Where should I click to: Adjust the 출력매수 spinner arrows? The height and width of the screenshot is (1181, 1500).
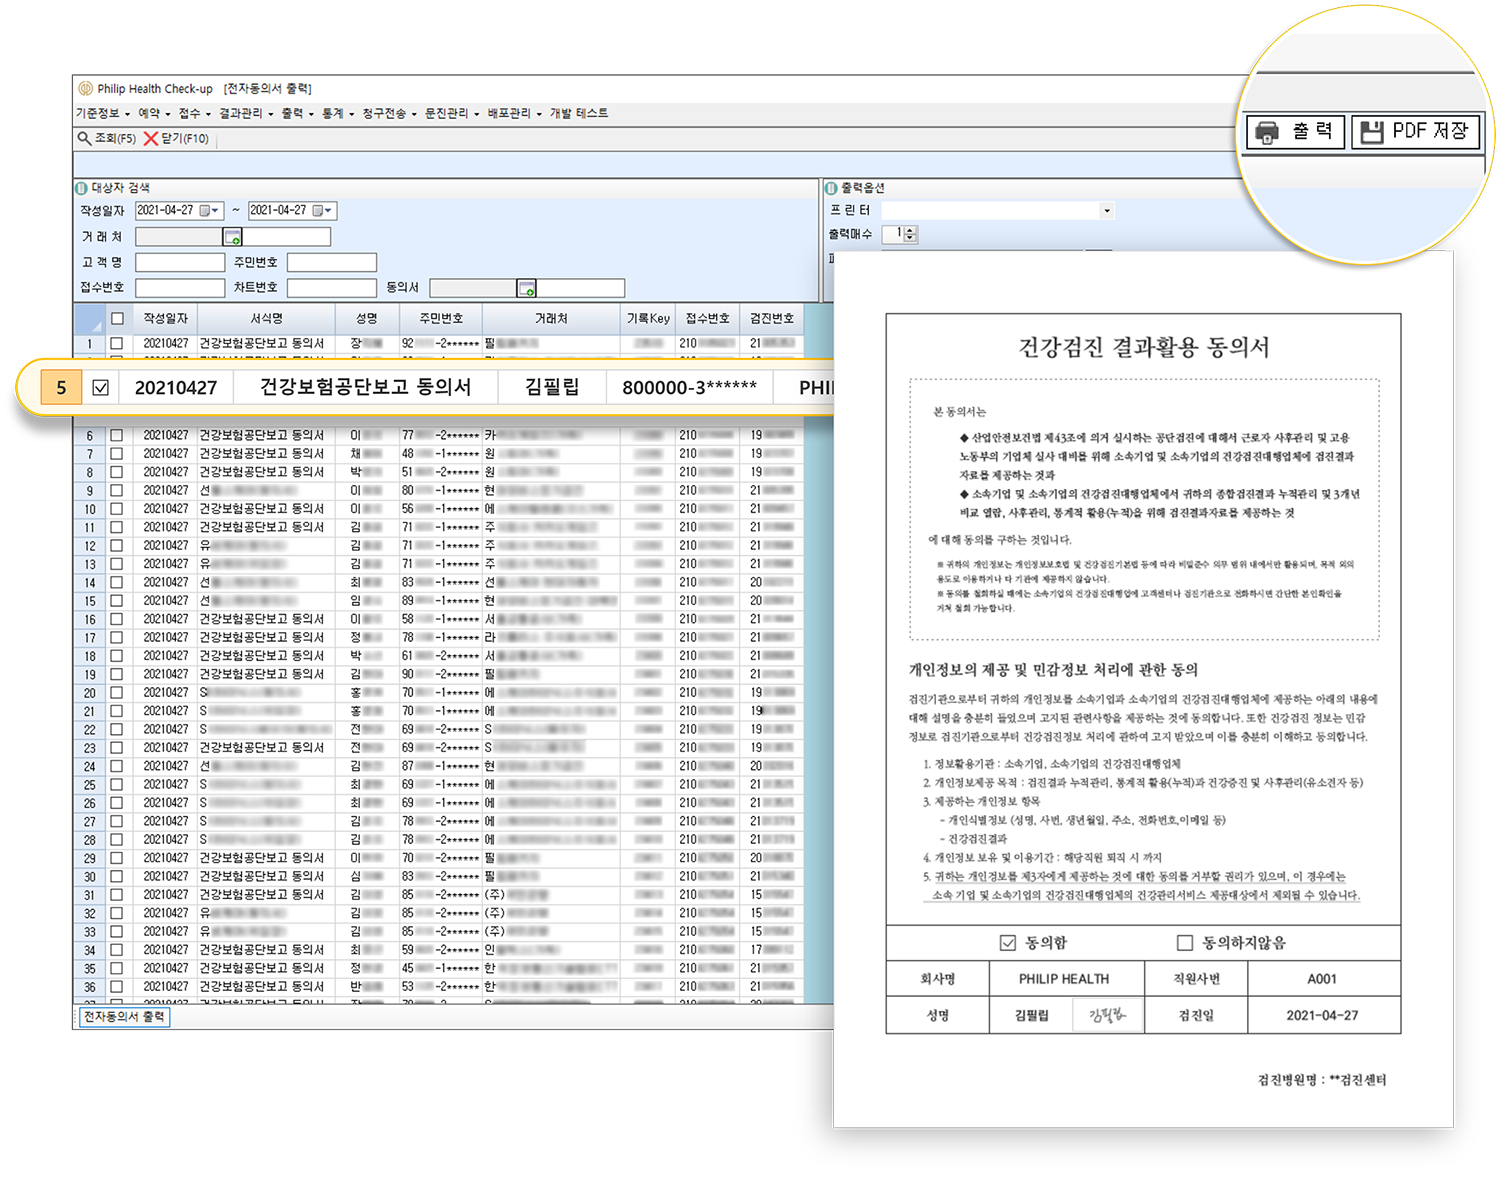(909, 234)
